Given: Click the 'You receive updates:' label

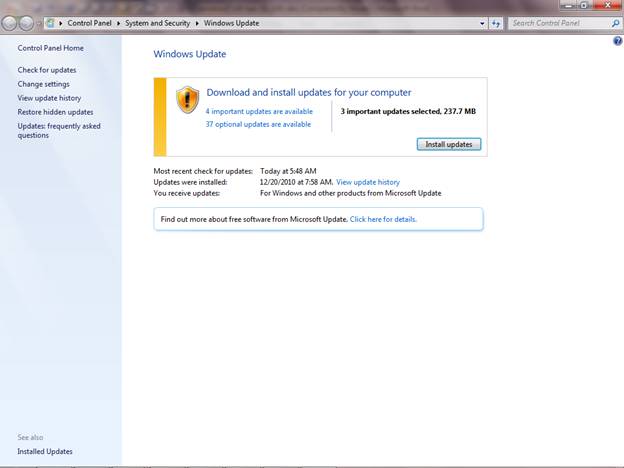Looking at the screenshot, I should click(x=187, y=193).
